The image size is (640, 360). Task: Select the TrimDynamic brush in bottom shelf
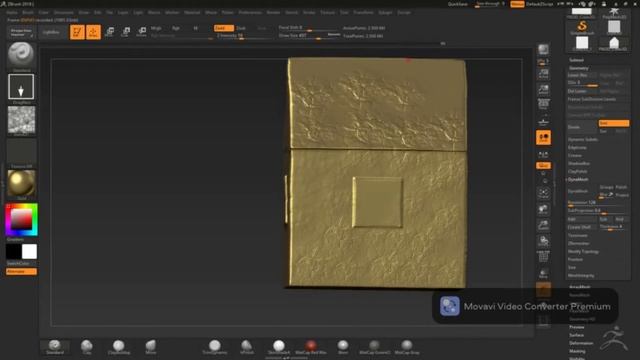tap(215, 347)
